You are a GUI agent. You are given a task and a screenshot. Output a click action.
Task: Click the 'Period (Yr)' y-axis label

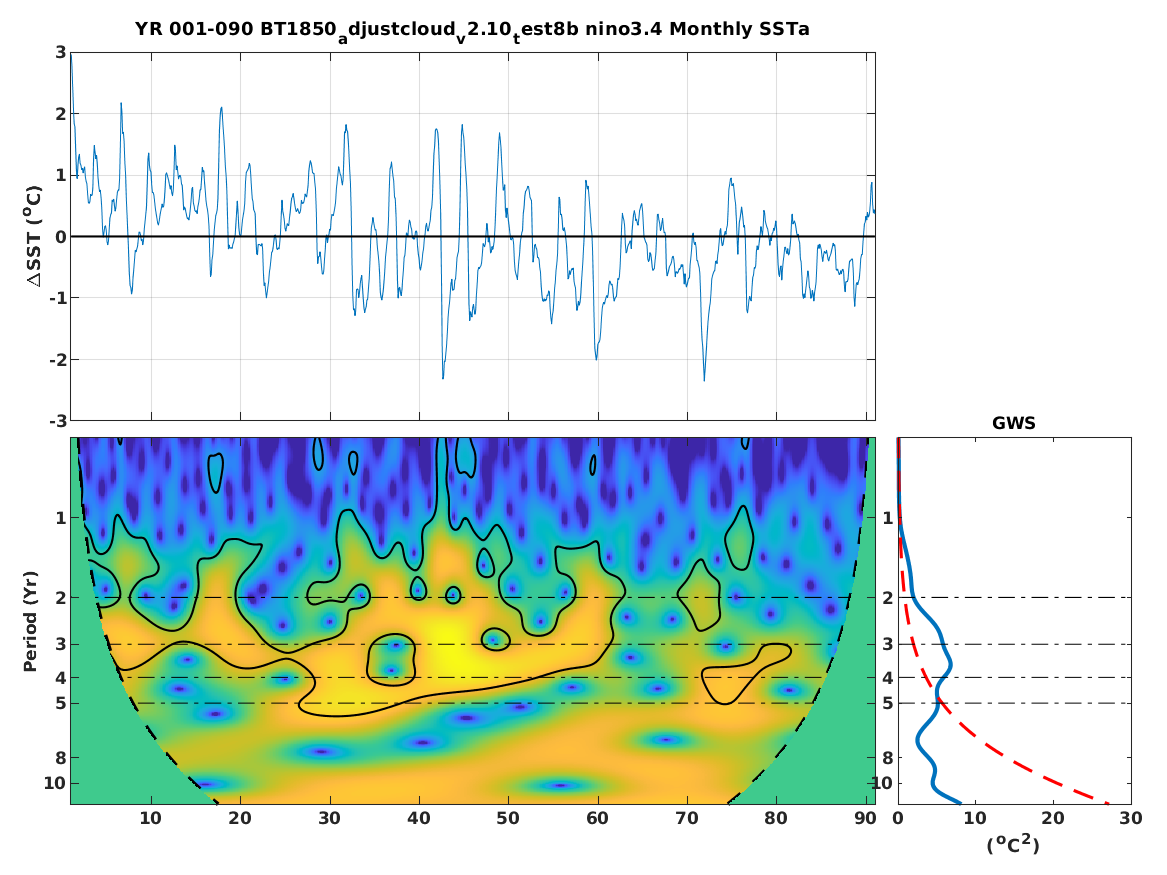coord(30,621)
